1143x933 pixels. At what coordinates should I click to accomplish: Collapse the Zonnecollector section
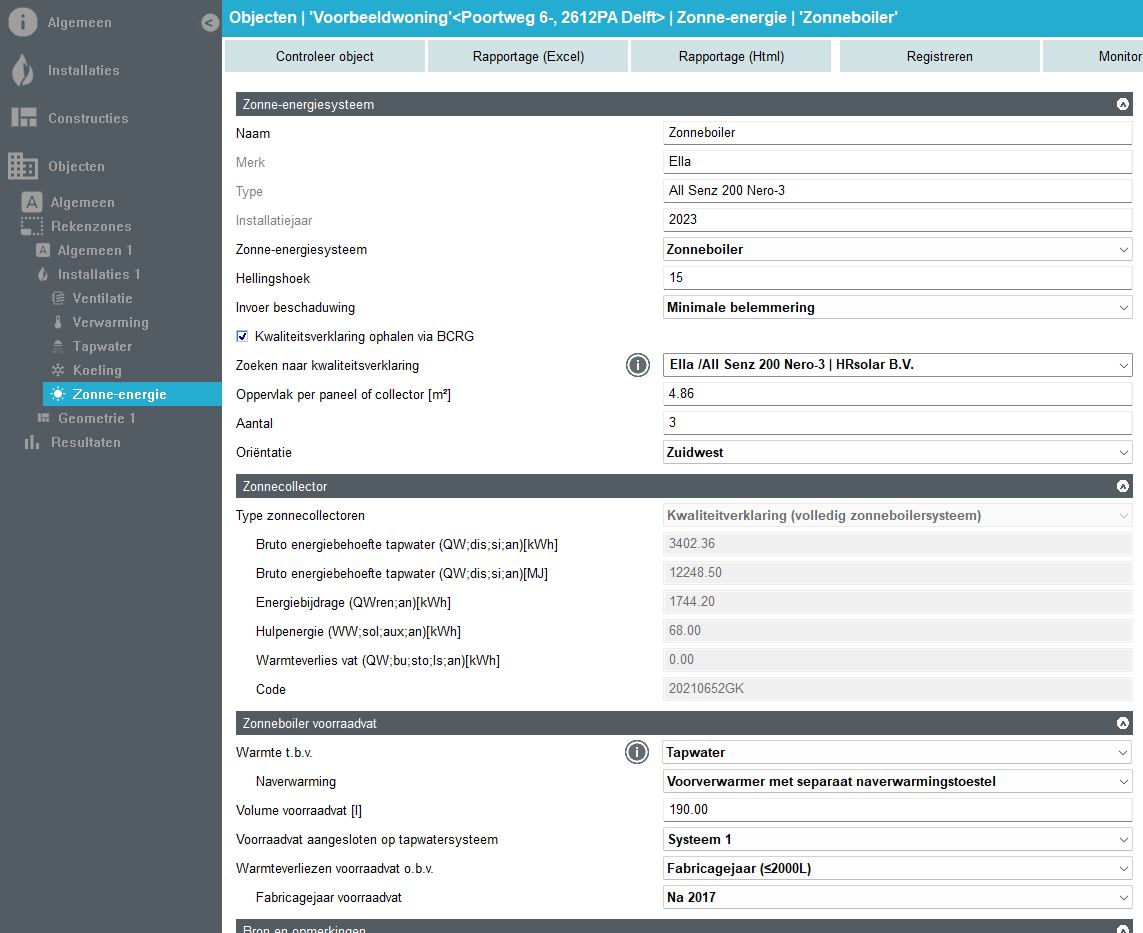1123,486
